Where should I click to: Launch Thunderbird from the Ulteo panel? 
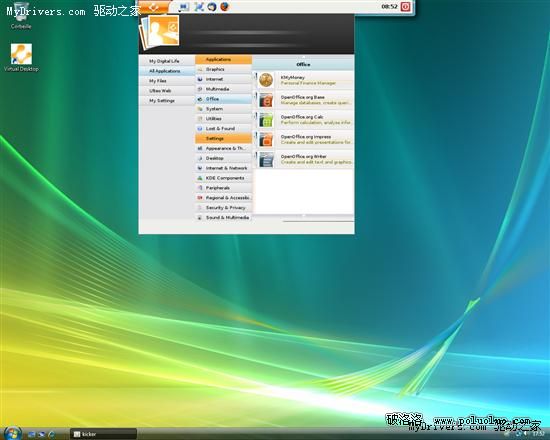tap(212, 6)
